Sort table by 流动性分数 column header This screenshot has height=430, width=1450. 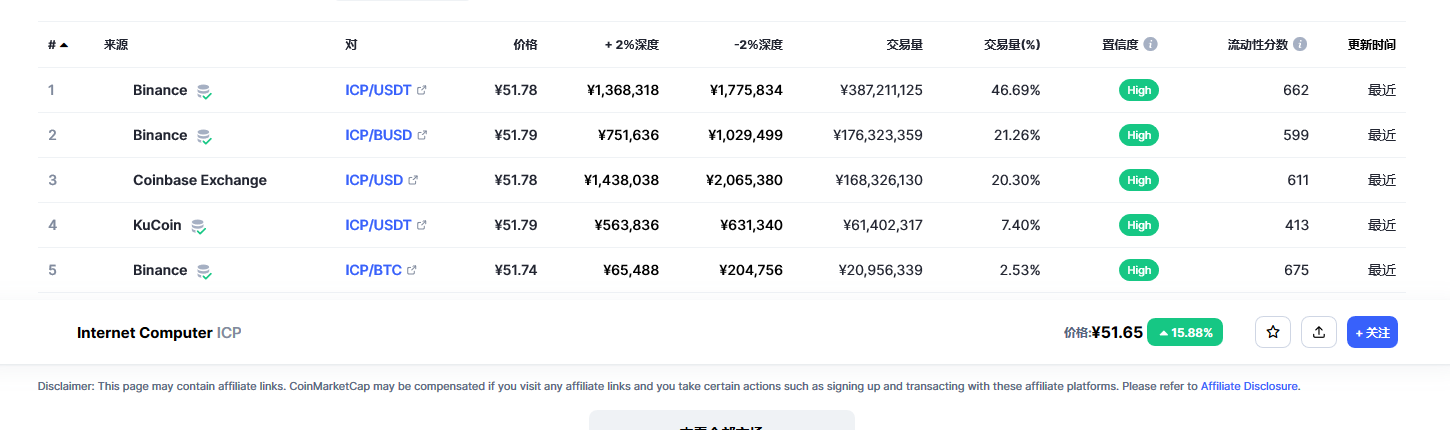point(1258,45)
